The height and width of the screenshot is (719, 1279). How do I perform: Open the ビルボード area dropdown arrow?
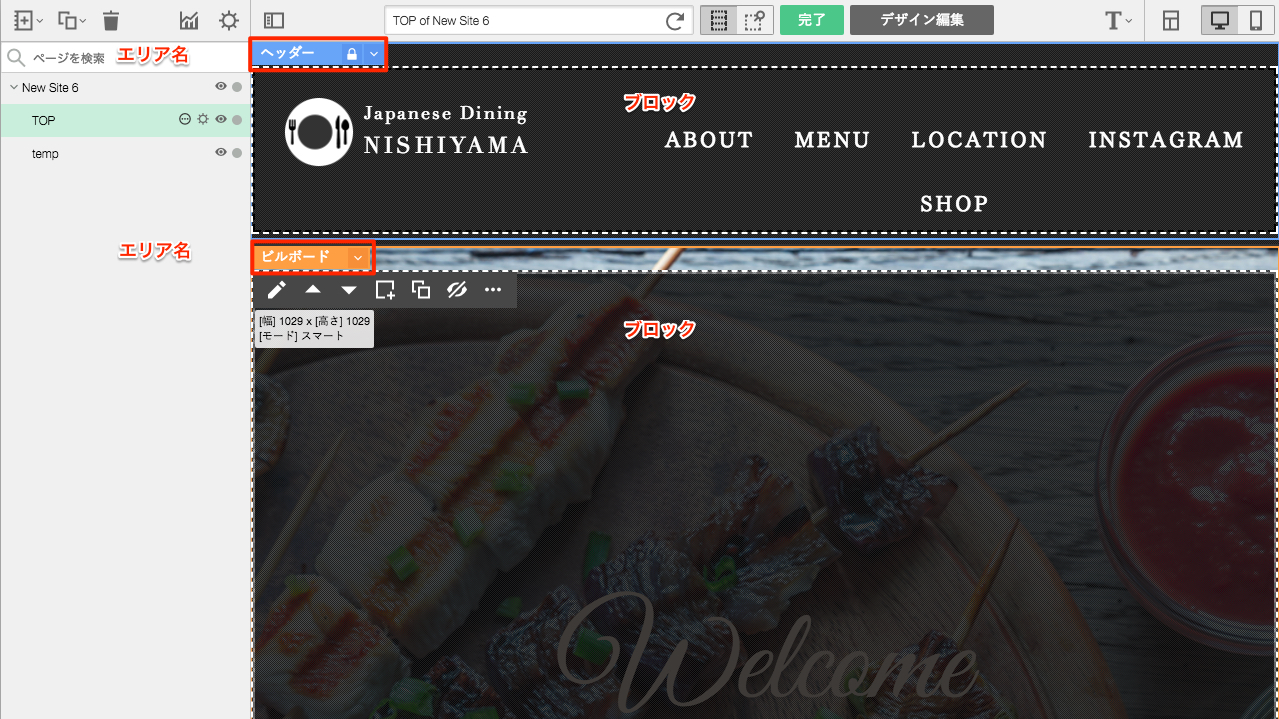tap(358, 258)
